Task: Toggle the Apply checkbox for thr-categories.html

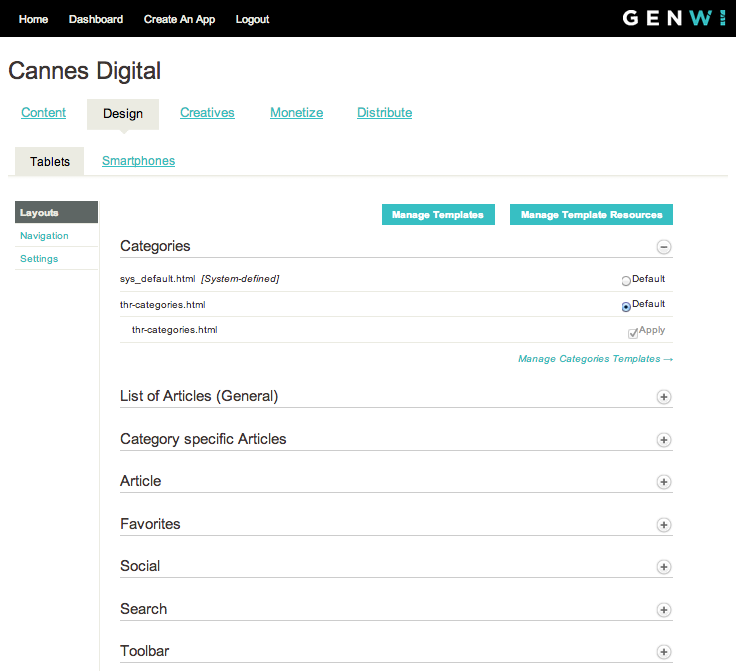Action: point(633,333)
